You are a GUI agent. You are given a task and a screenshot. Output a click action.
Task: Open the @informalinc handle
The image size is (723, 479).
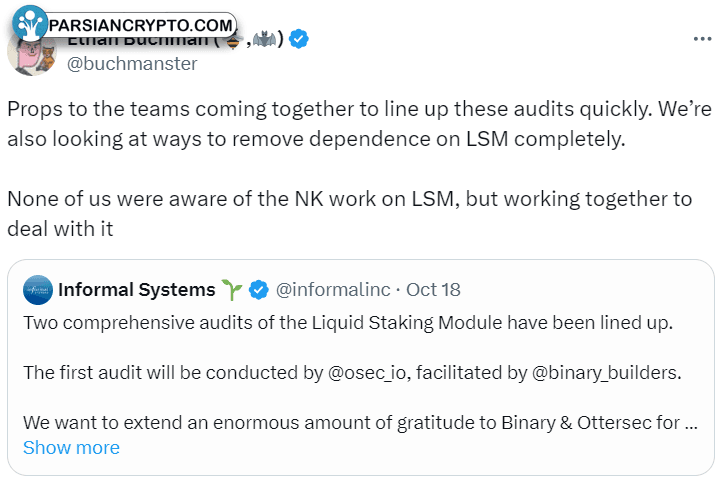[332, 290]
